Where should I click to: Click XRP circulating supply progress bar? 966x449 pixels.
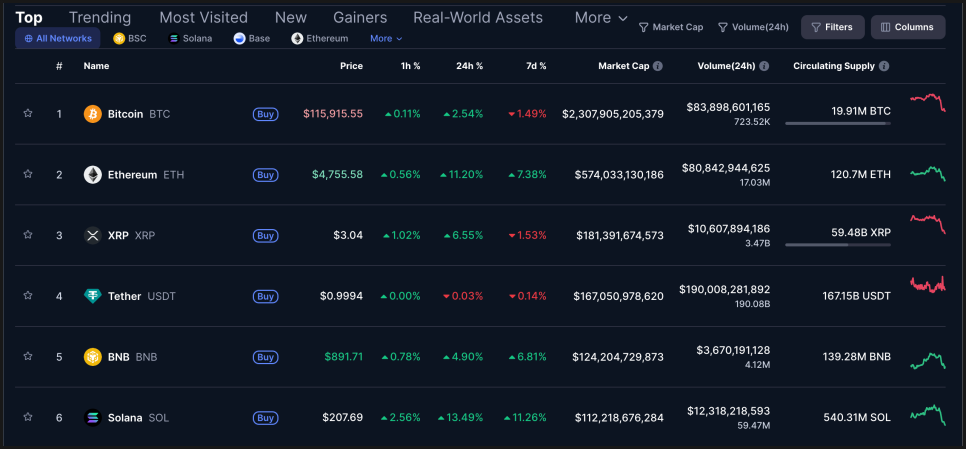point(838,245)
